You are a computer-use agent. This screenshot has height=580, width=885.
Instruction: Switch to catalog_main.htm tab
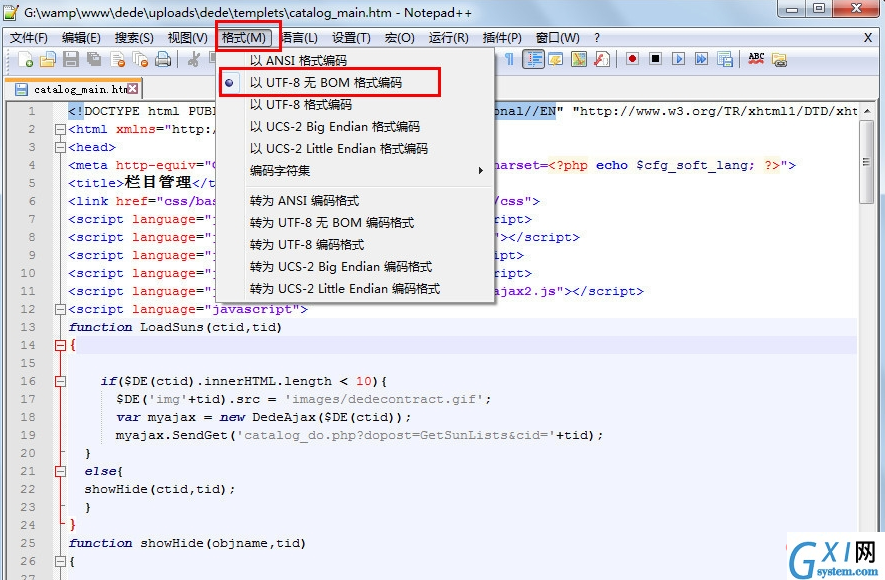coord(73,89)
